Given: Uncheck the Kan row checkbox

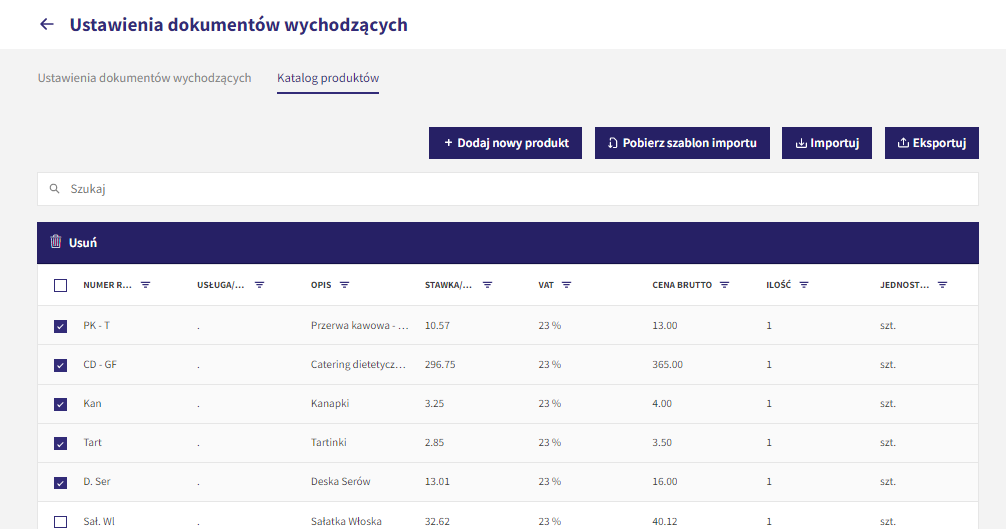Looking at the screenshot, I should click(60, 405).
